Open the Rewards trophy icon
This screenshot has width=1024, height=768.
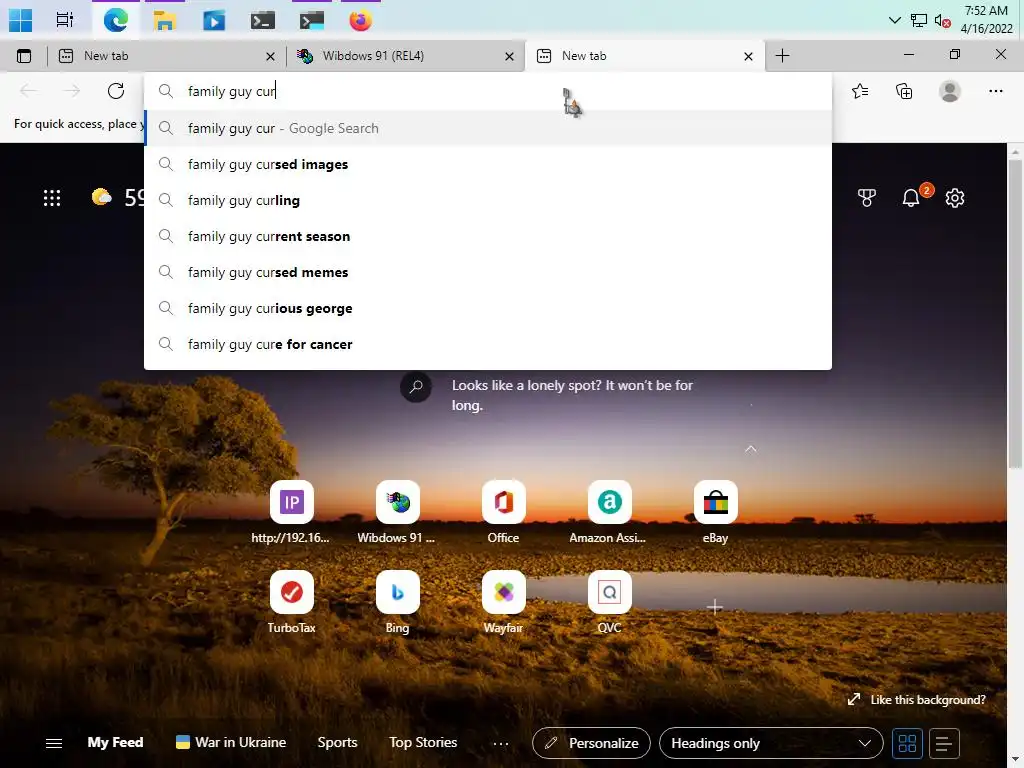[867, 198]
